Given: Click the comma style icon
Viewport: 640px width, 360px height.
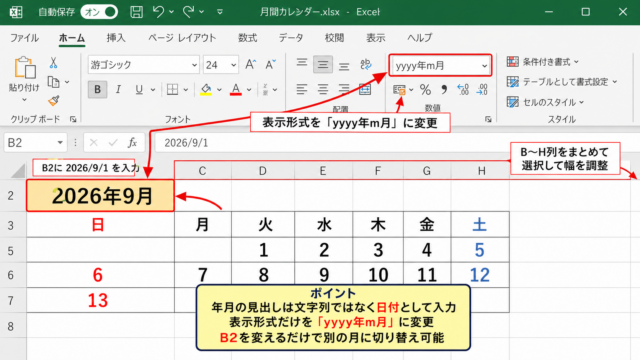Looking at the screenshot, I should click(444, 89).
